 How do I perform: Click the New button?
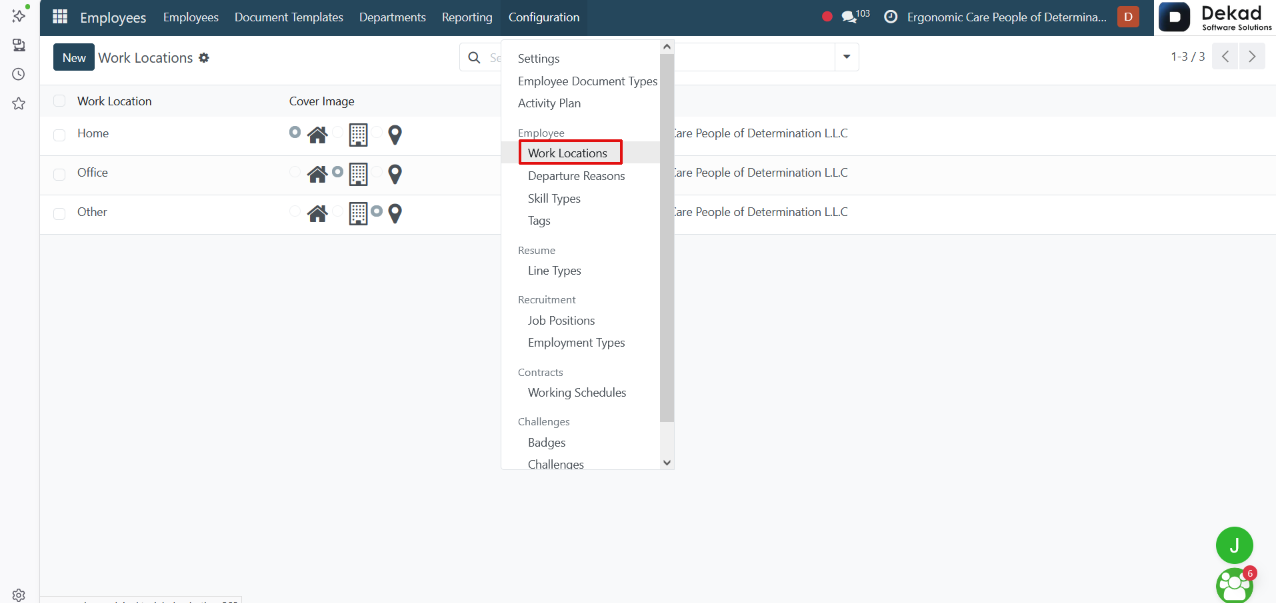[74, 57]
